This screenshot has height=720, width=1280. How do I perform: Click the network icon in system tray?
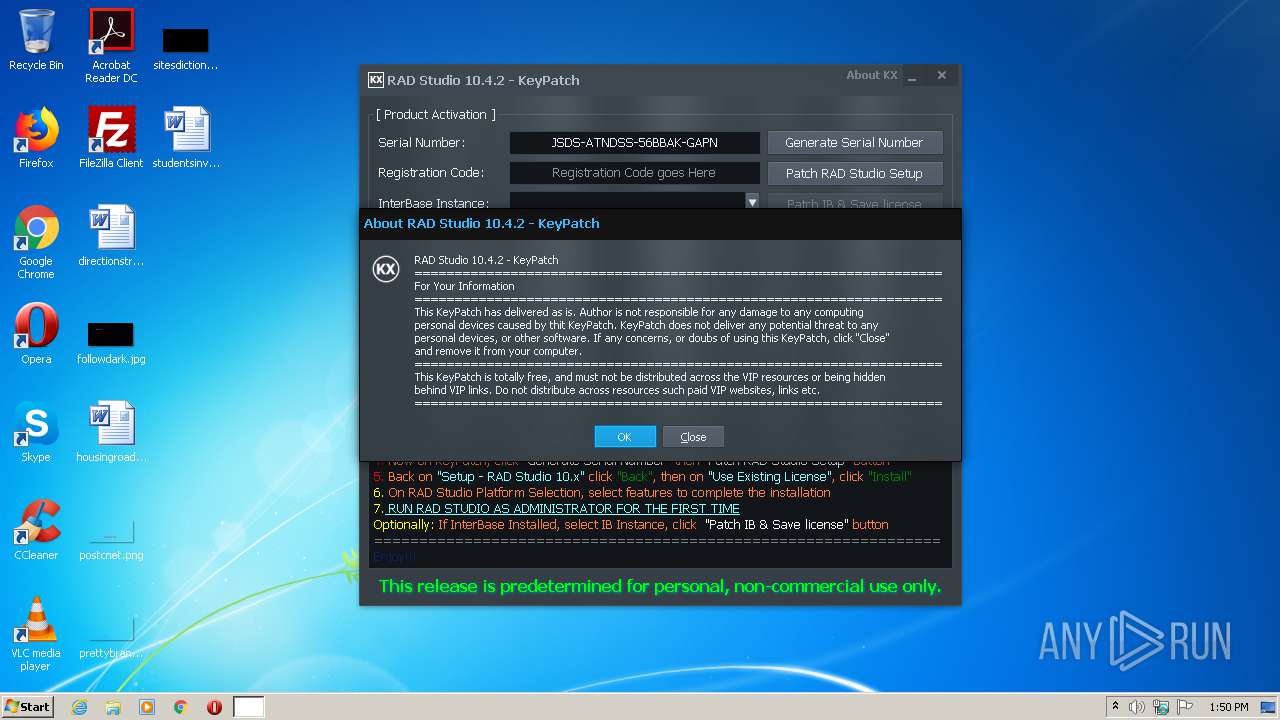pos(1161,707)
